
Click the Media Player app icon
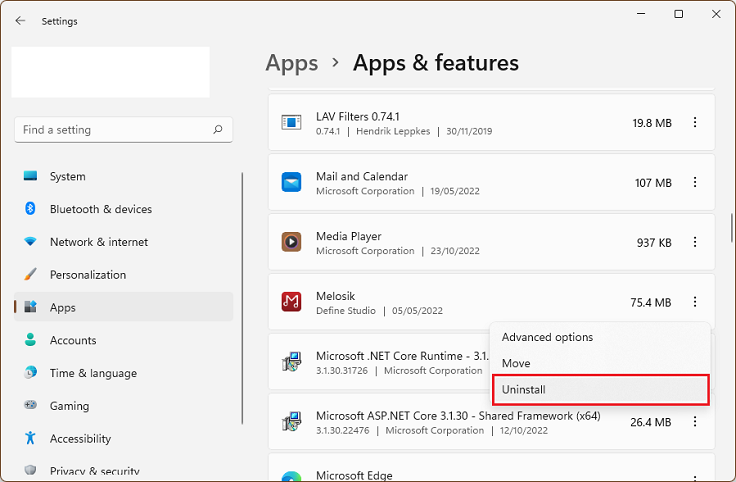point(291,242)
